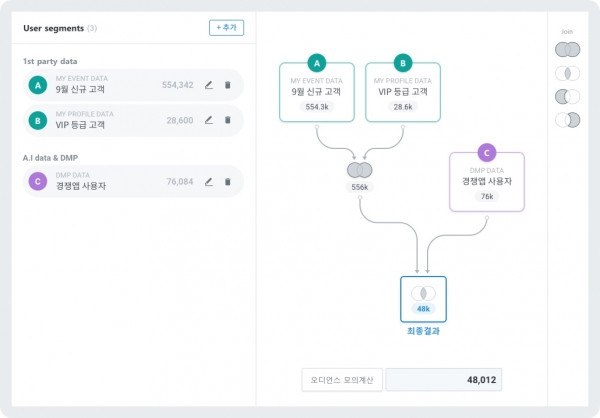Click the 554,342 count value

(178, 85)
